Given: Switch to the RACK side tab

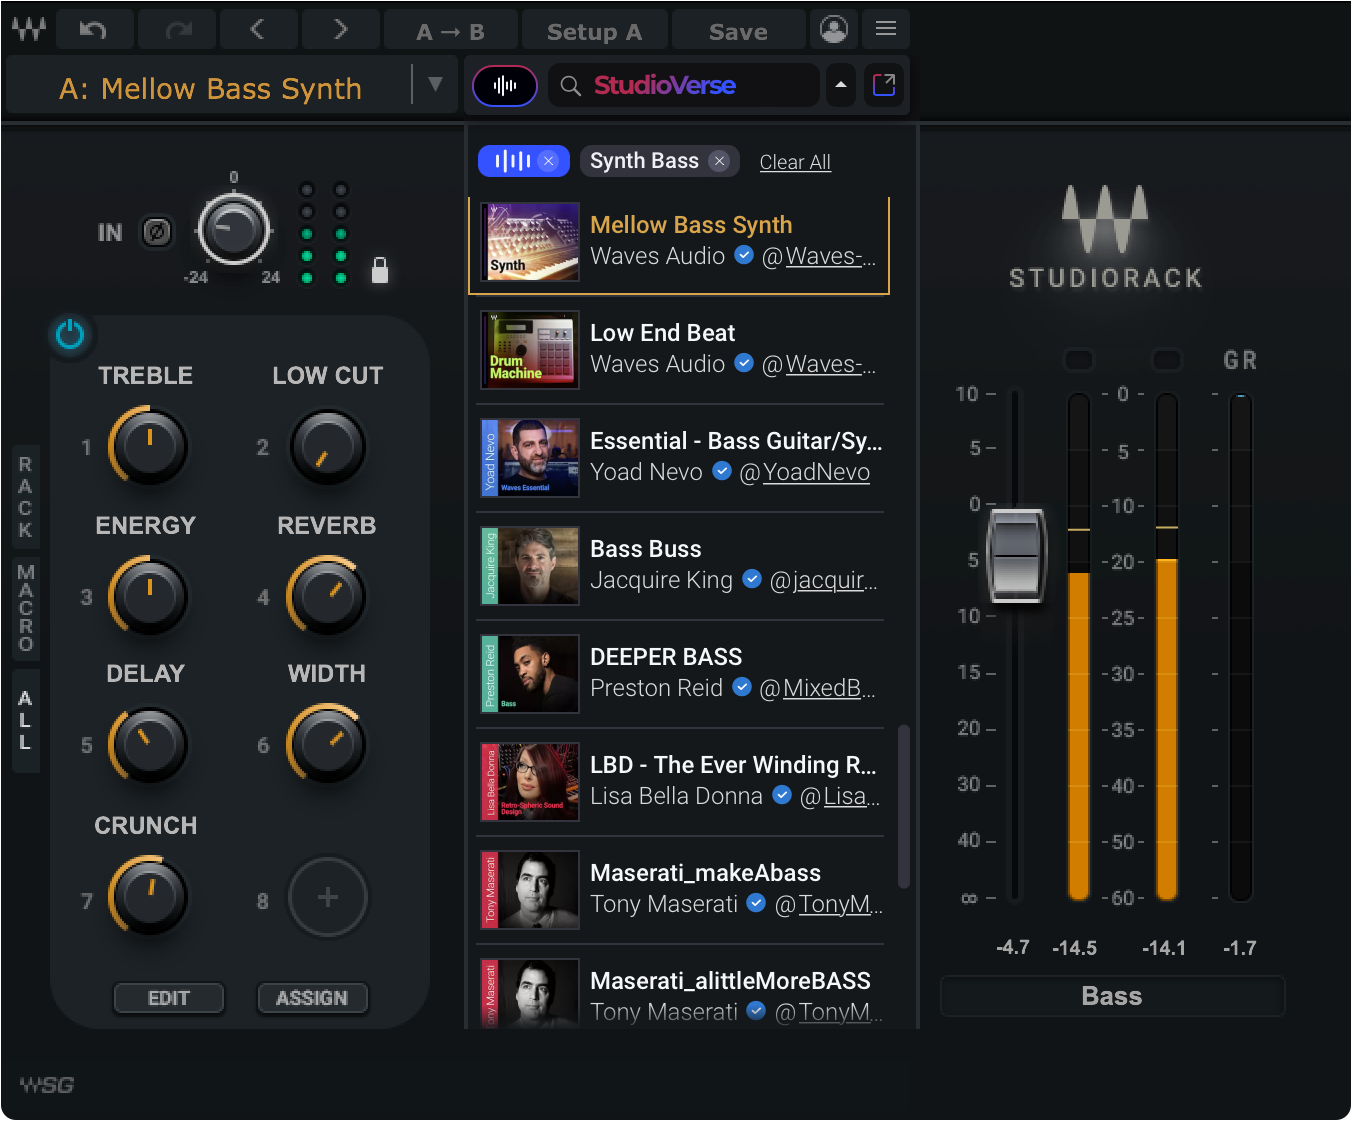Looking at the screenshot, I should [x=26, y=498].
